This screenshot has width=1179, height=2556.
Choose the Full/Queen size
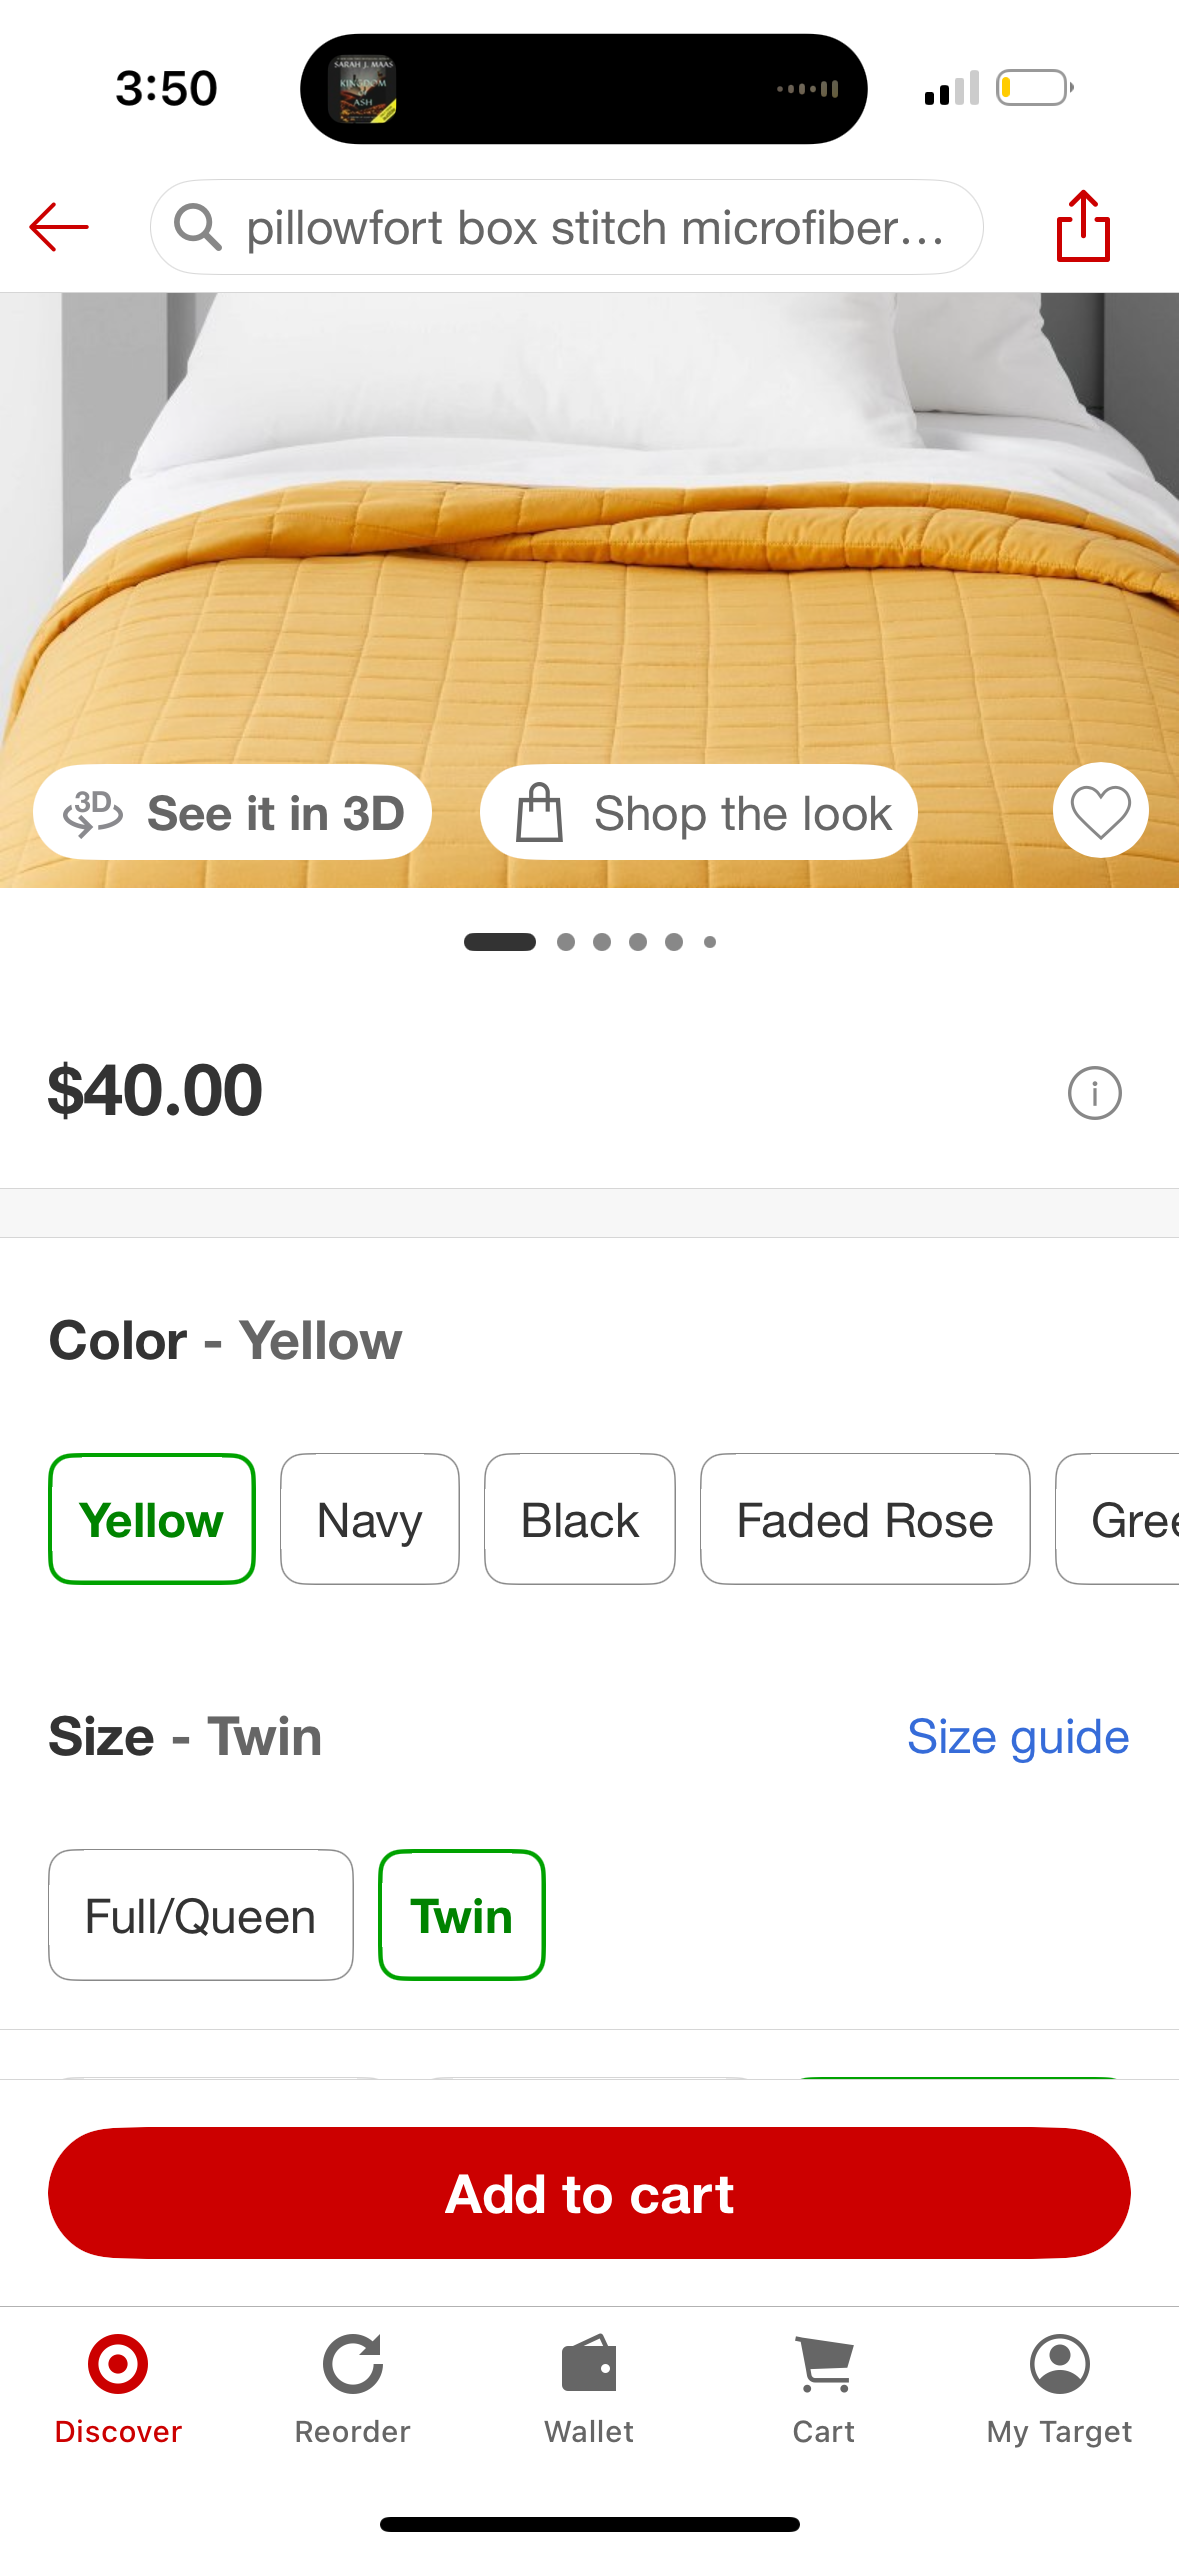[200, 1915]
